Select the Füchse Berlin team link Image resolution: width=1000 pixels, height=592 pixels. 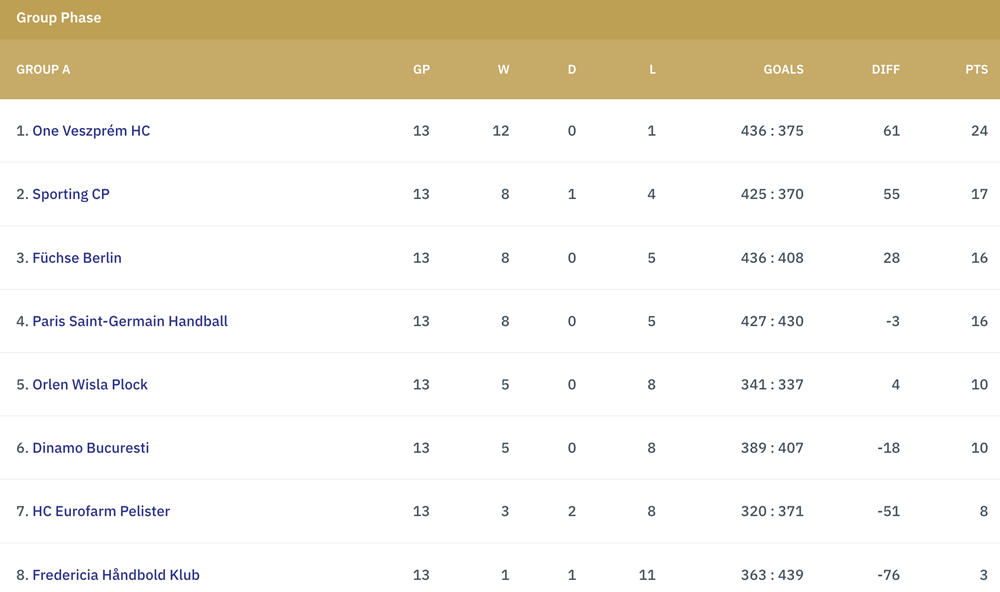click(x=77, y=258)
